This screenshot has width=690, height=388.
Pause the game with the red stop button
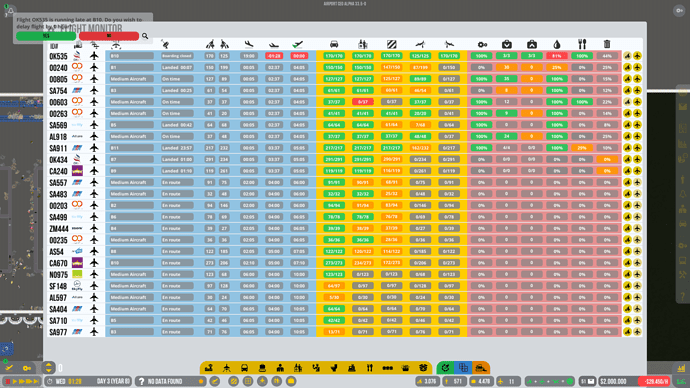tap(7, 381)
